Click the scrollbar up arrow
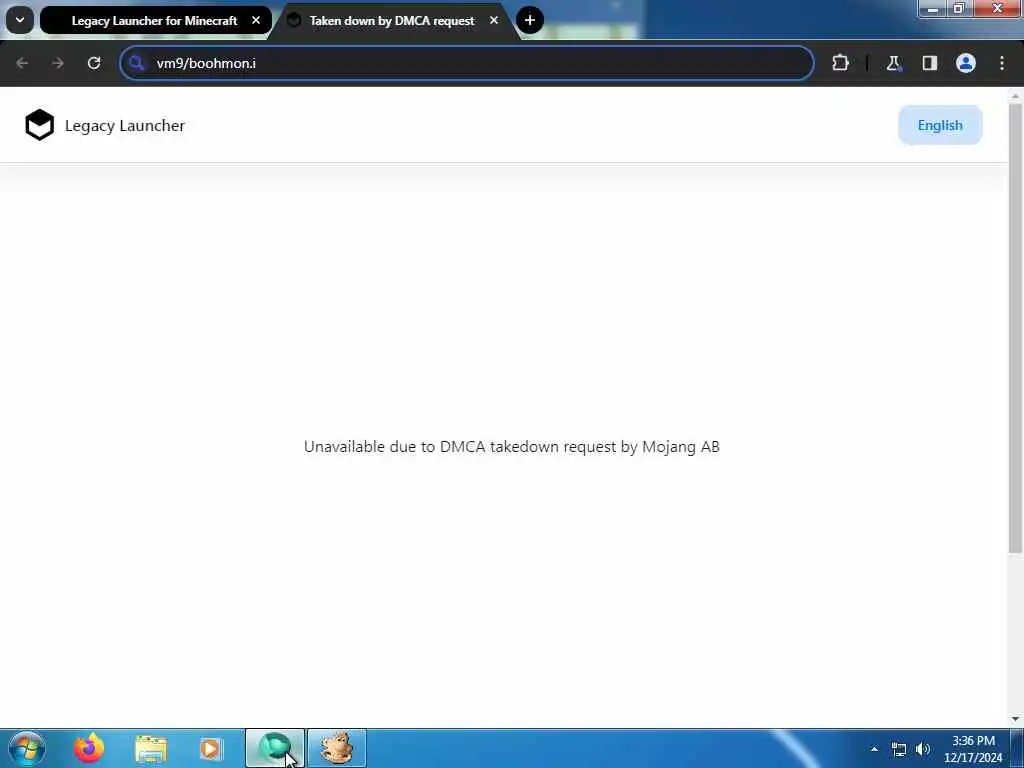Screen dimensions: 1024x768 (x=1015, y=96)
